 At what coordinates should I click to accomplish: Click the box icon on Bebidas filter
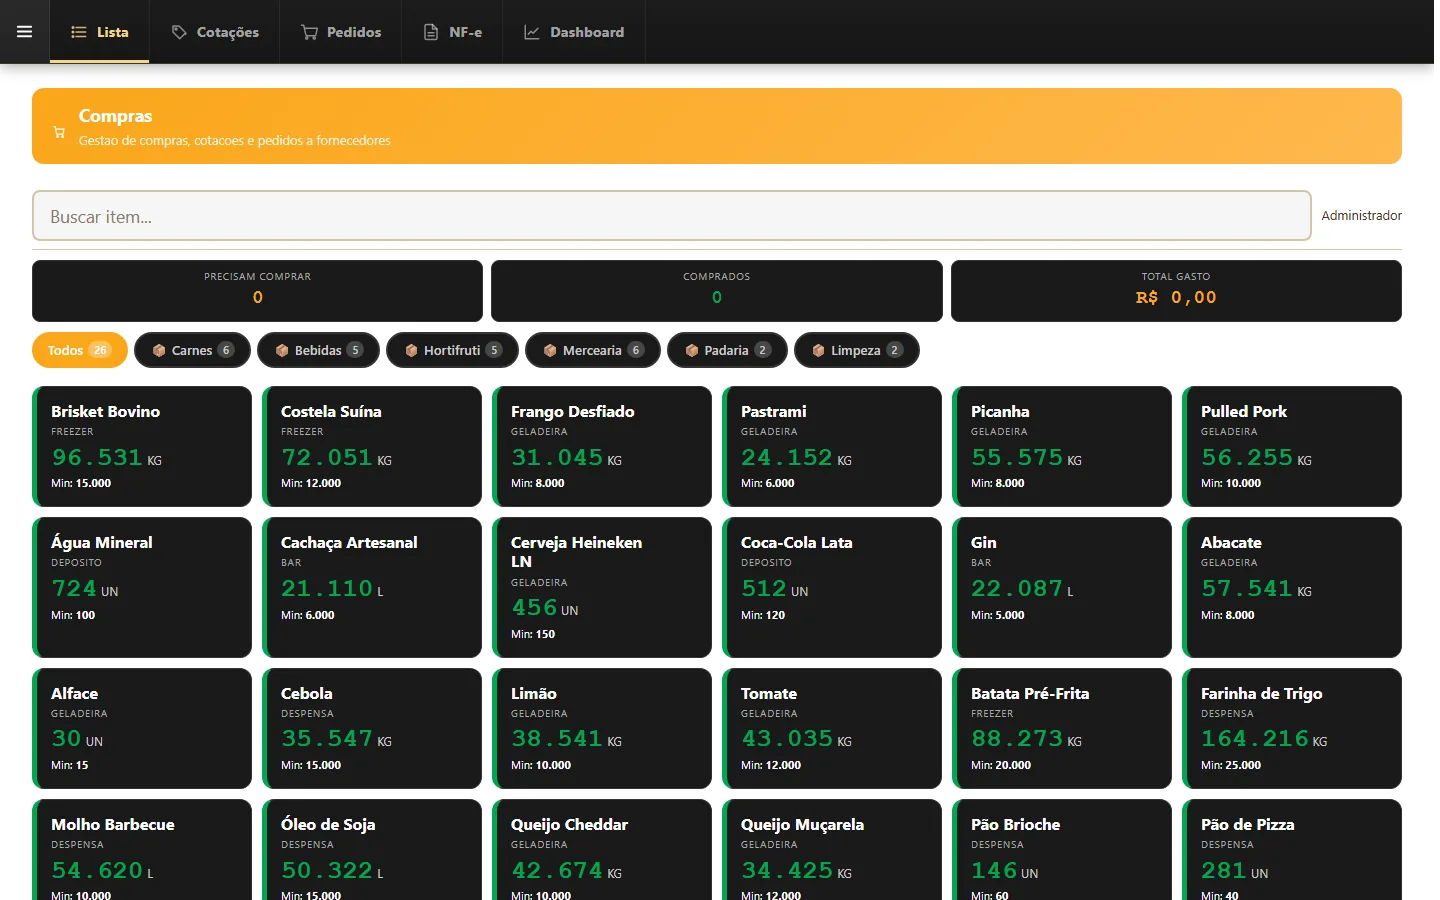(x=282, y=350)
